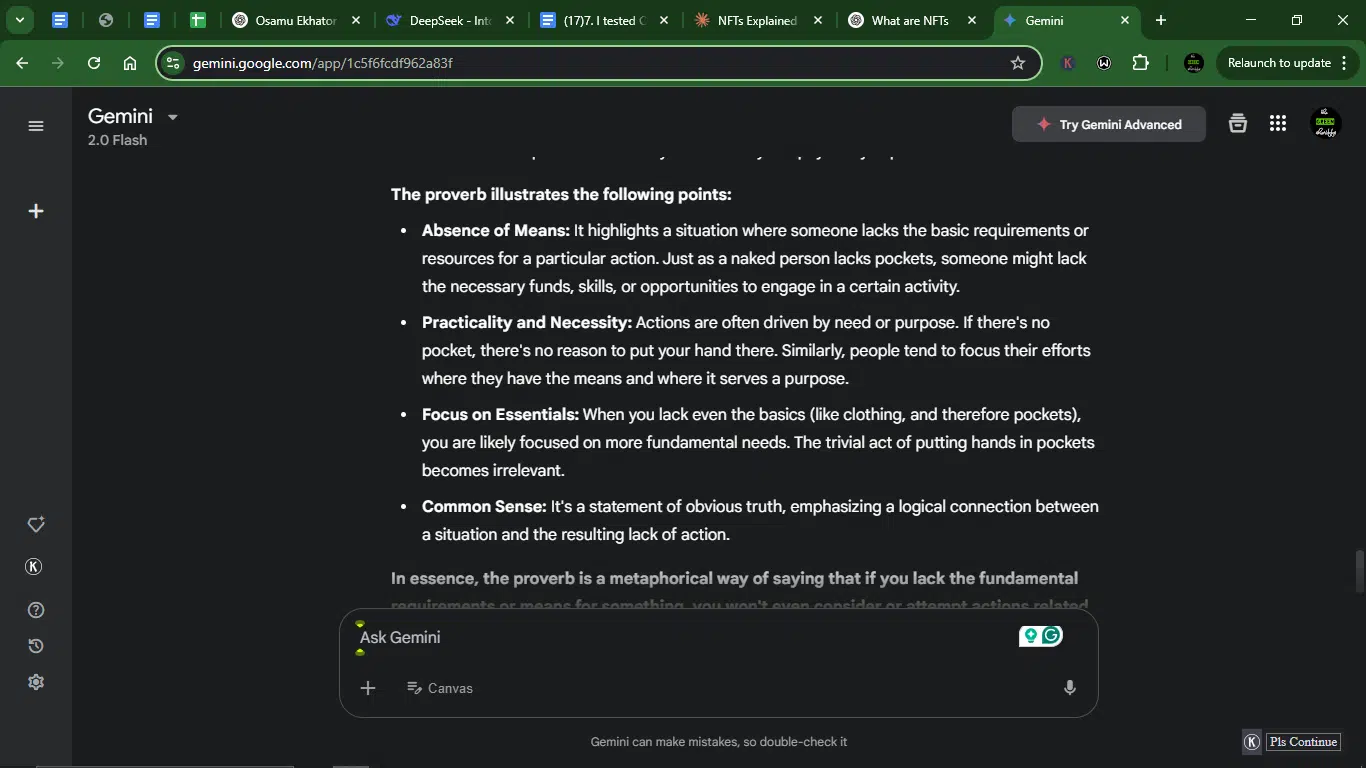
Task: Expand Gemini model selector dropdown arrow
Action: pos(172,117)
